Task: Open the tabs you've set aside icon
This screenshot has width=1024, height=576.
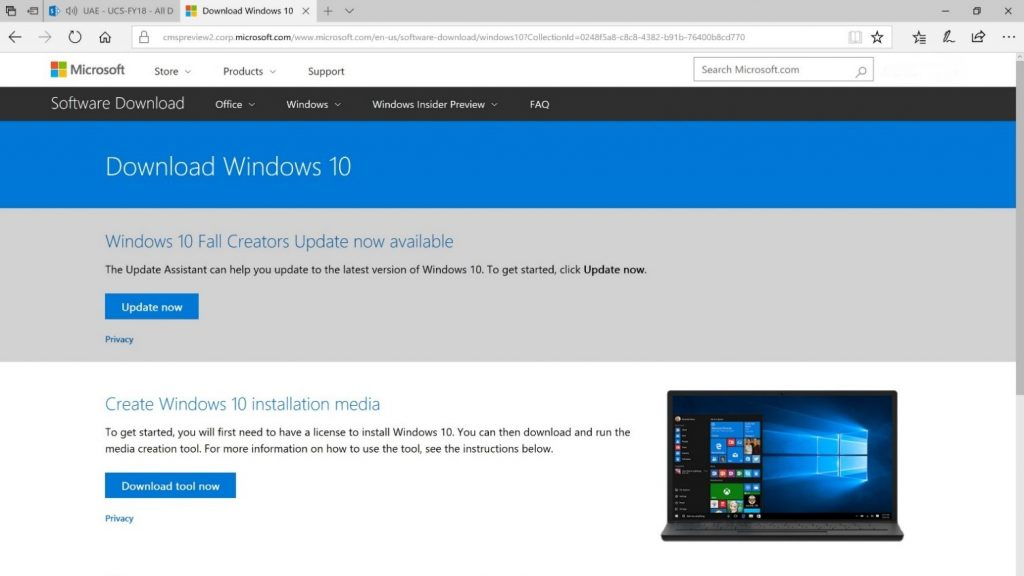Action: coord(10,11)
